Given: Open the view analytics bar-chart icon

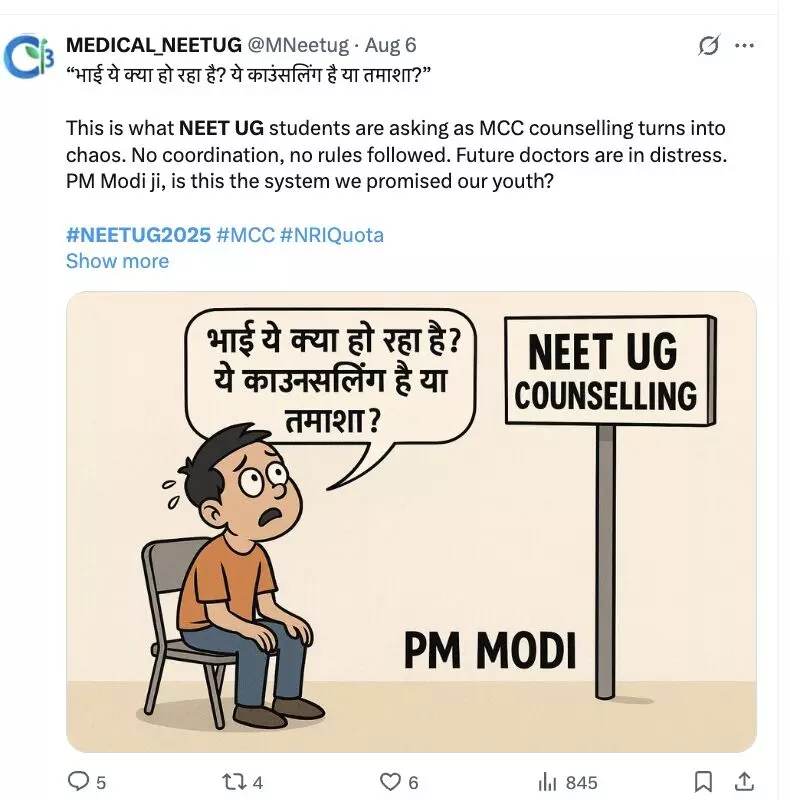Looking at the screenshot, I should coord(547,782).
